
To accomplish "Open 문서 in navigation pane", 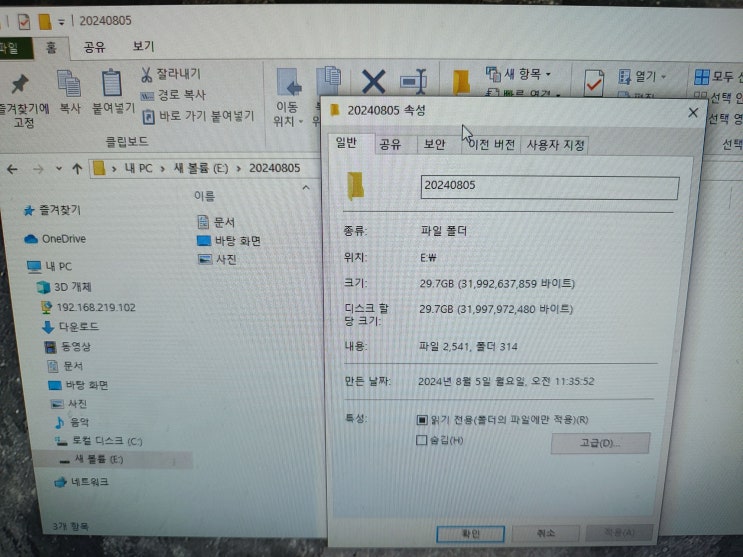I will point(65,366).
